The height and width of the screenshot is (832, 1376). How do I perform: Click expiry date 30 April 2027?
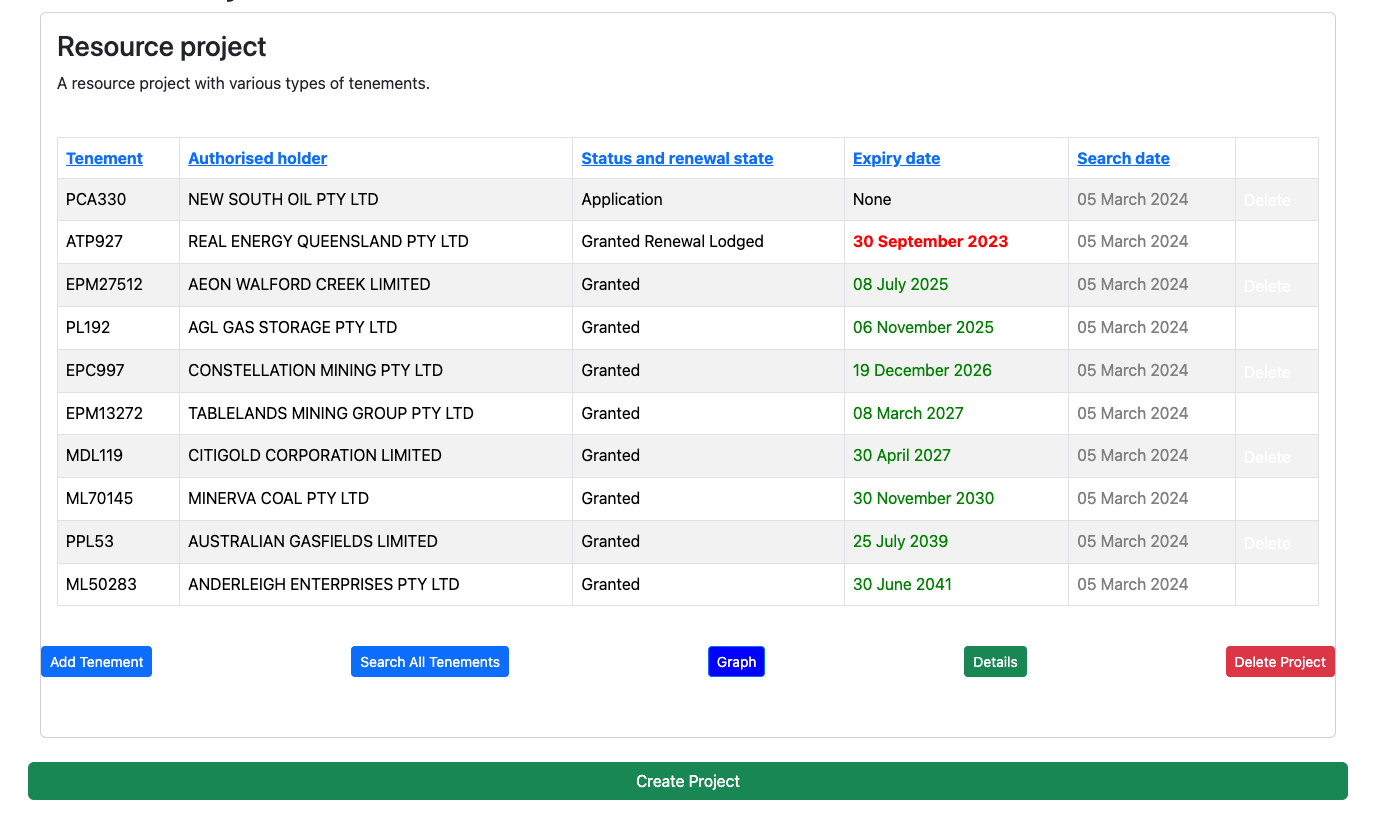pyautogui.click(x=902, y=455)
